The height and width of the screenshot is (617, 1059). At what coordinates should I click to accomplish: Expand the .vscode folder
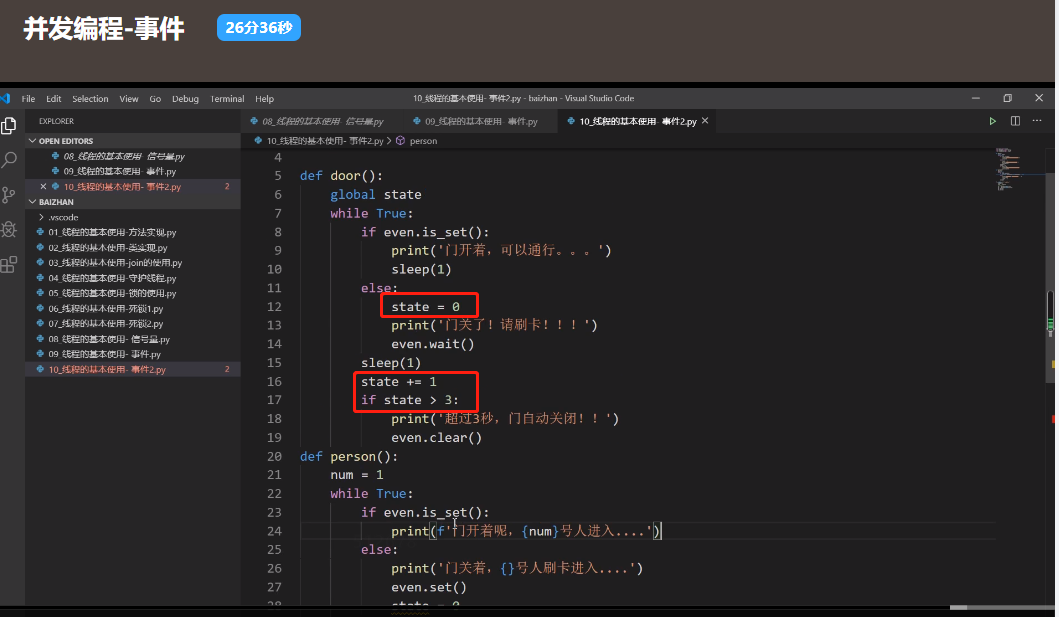click(x=133, y=217)
